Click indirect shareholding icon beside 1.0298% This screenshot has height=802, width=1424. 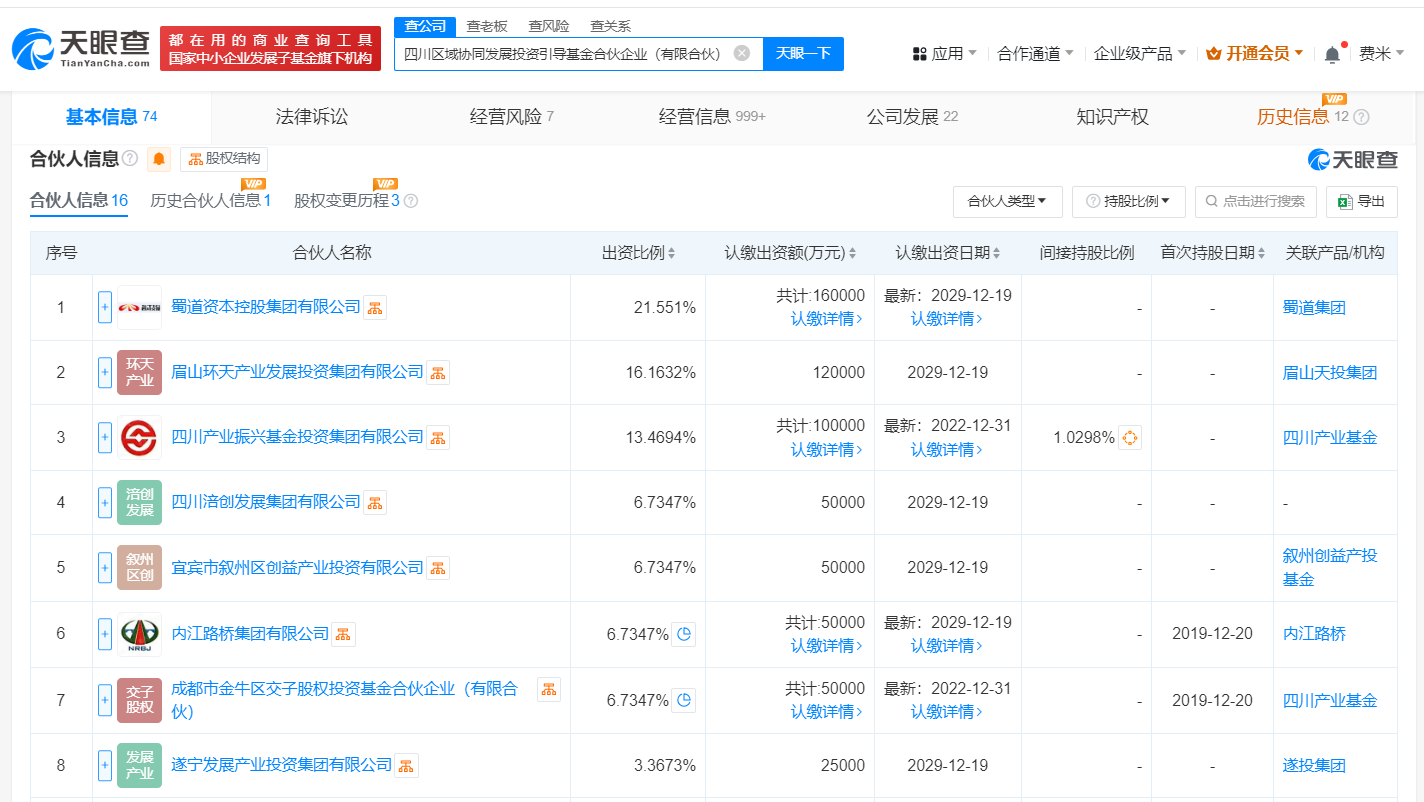click(1130, 437)
